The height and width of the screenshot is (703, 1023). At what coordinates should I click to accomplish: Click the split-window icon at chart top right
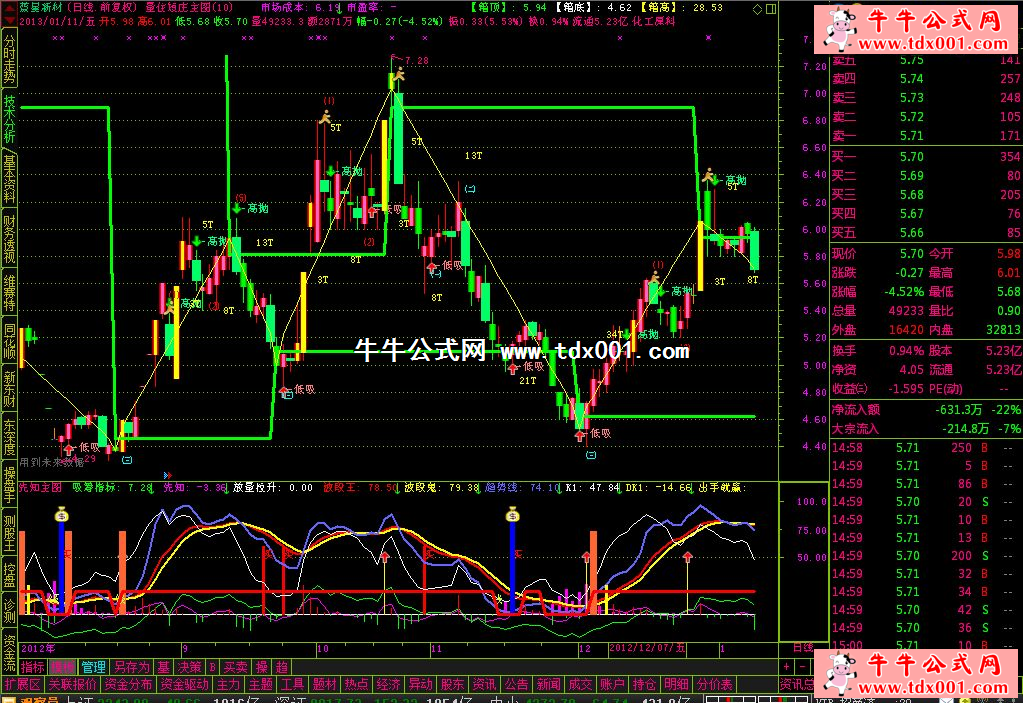[x=771, y=9]
